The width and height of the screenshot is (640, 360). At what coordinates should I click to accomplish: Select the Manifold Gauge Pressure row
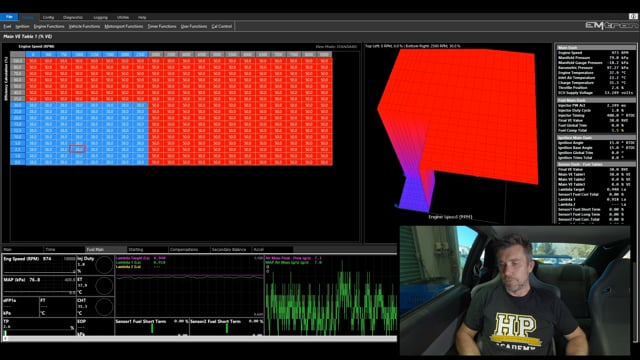[596, 63]
